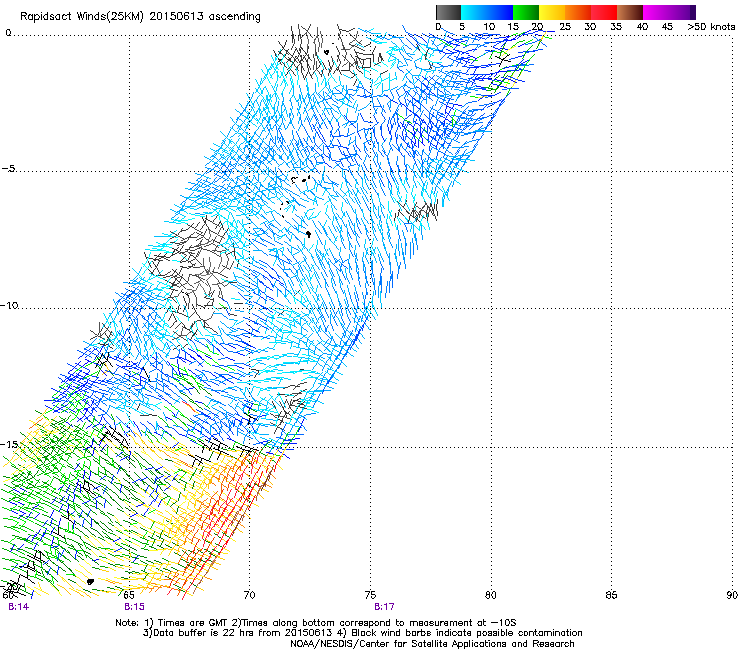Viewport: 740px width, 650px height.
Task: Click the longitude label '85'
Action: (x=611, y=595)
